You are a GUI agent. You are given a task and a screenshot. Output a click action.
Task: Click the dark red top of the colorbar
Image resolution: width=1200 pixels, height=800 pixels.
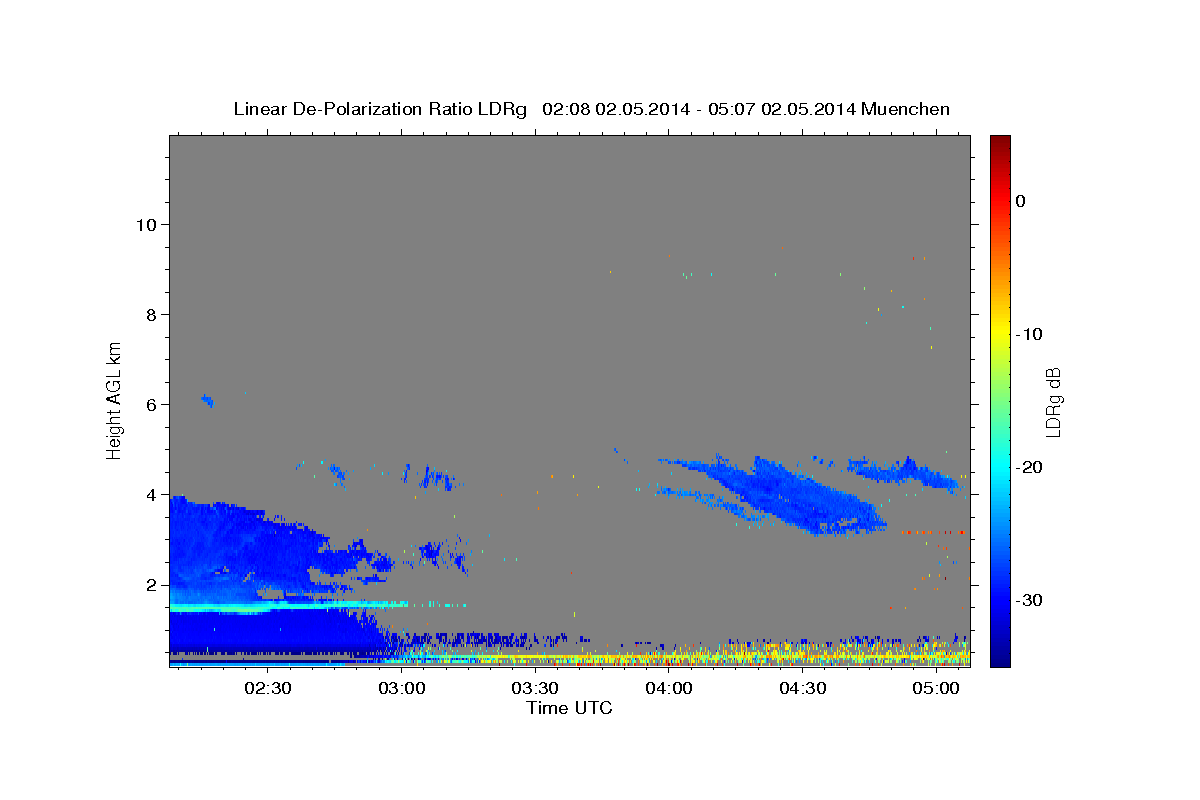(x=1000, y=142)
